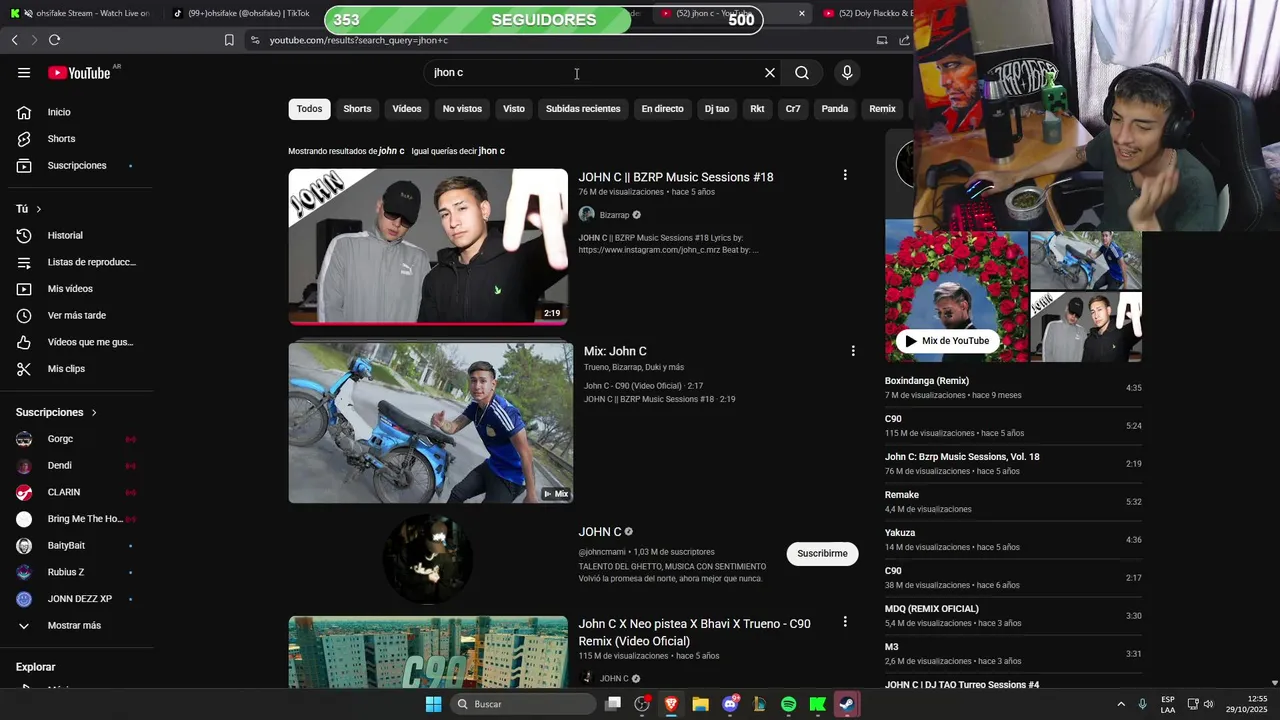1280x720 pixels.
Task: Select the Dj tao filter chip
Action: (x=717, y=109)
